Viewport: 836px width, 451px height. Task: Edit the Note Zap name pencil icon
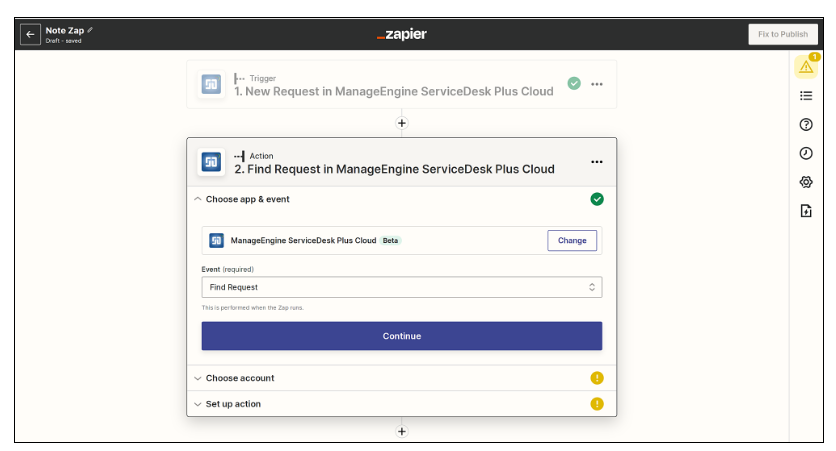[90, 30]
